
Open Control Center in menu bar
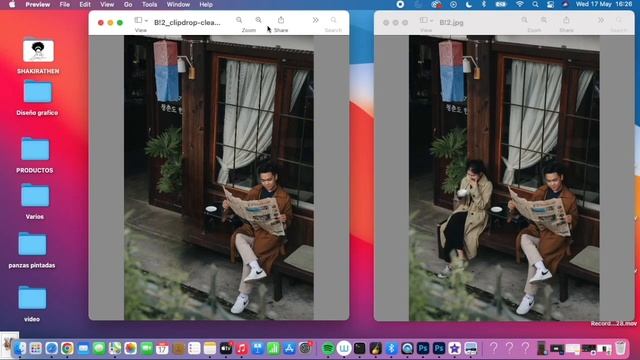click(550, 4)
